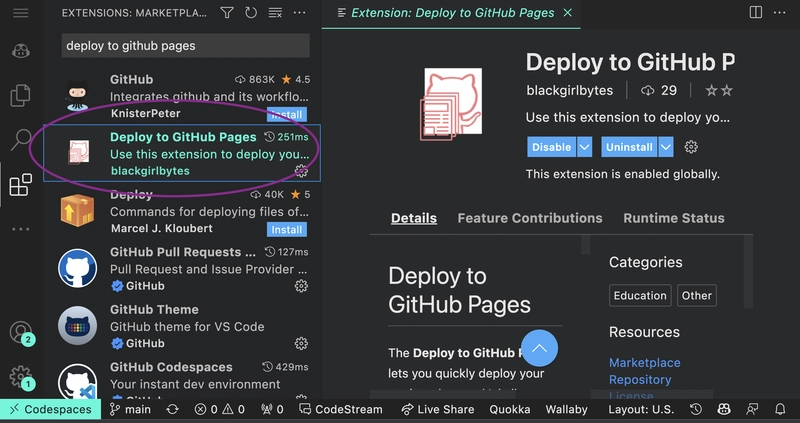Image resolution: width=800 pixels, height=423 pixels.
Task: Open extensions views more actions menu
Action: point(299,13)
